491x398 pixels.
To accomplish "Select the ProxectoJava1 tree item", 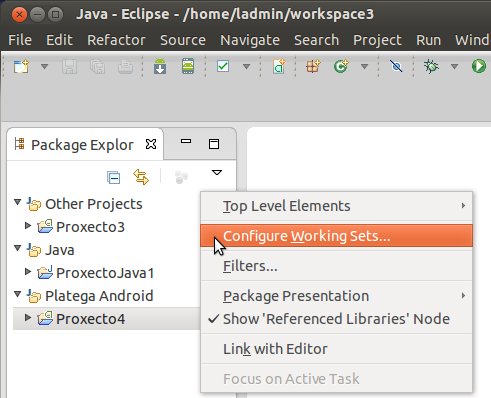I will tap(105, 273).
